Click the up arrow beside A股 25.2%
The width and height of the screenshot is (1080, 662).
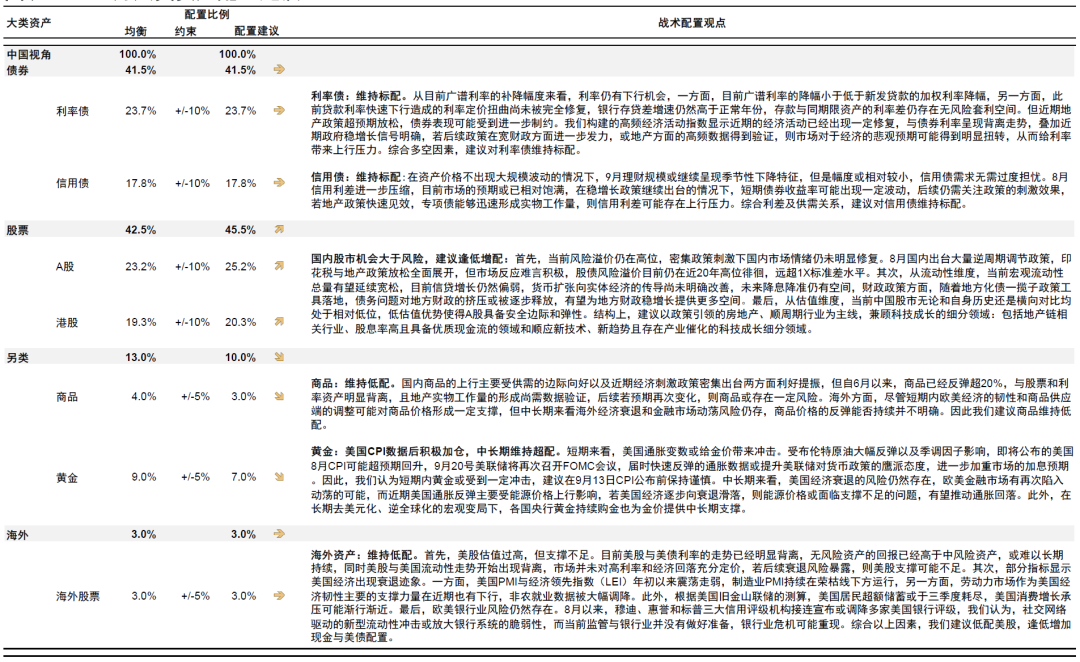point(279,267)
